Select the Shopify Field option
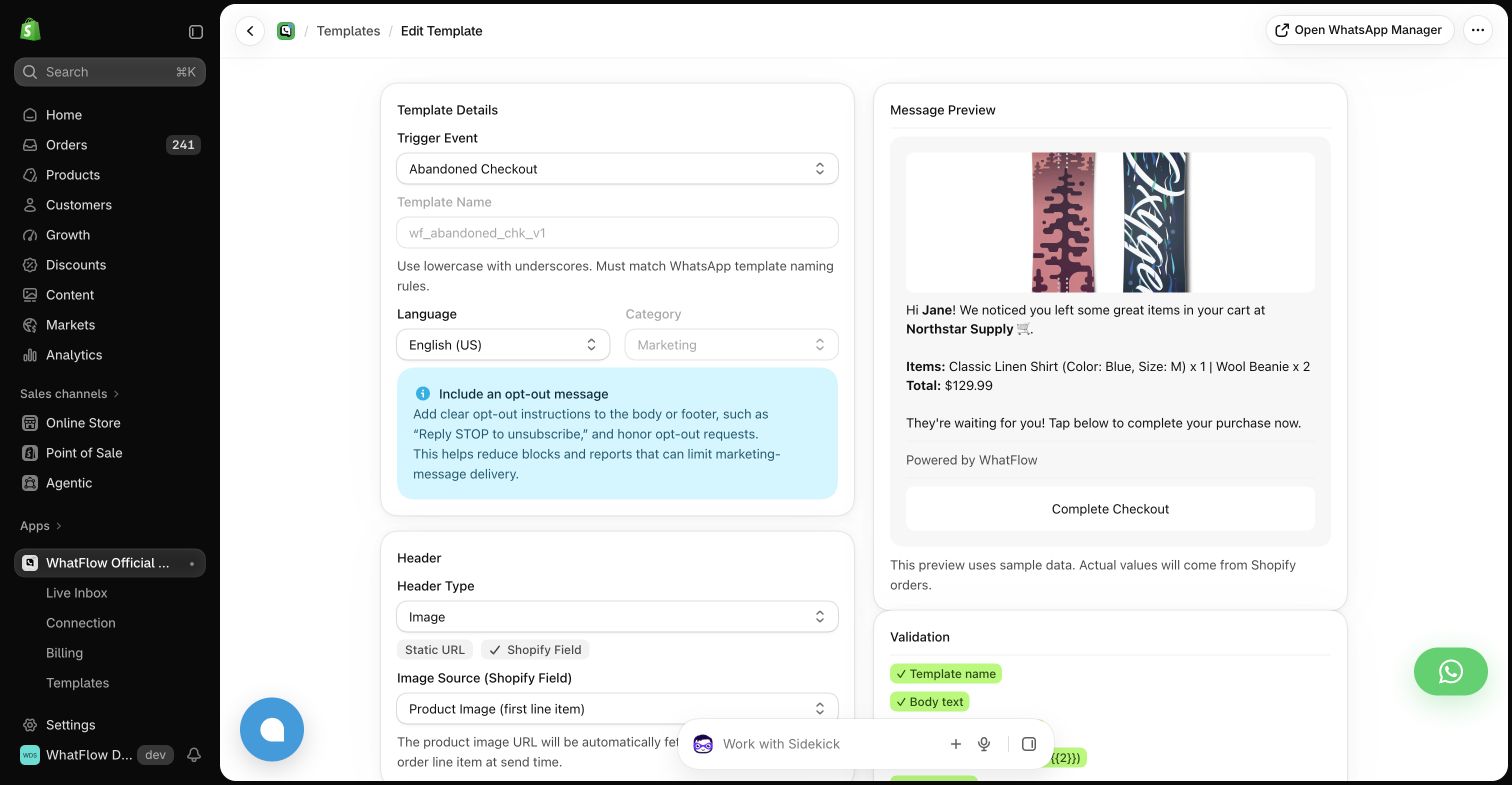This screenshot has height=785, width=1512. (535, 650)
